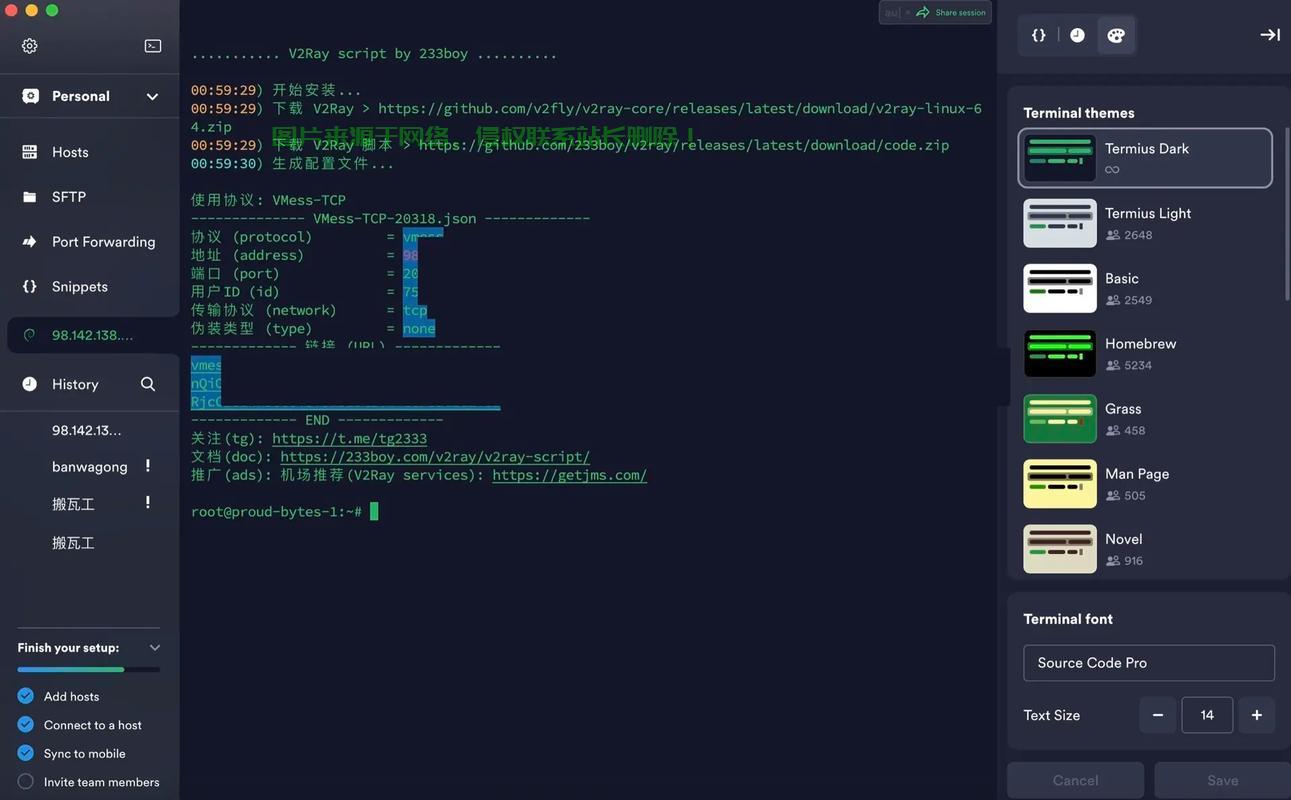Toggle the Sync to mobile checkmark
The width and height of the screenshot is (1291, 800).
(x=26, y=753)
